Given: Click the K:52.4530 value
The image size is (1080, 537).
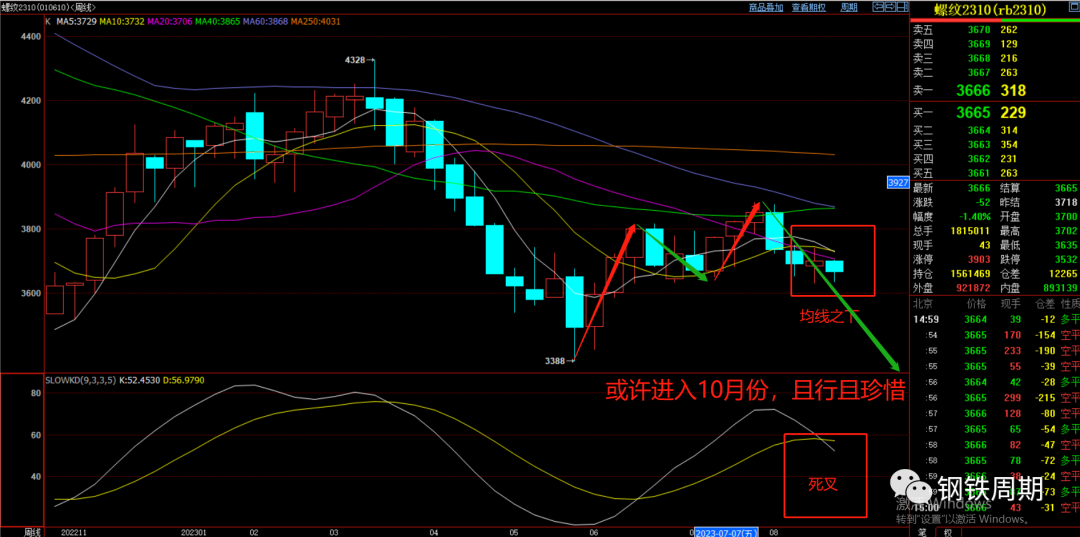Looking at the screenshot, I should [x=141, y=380].
